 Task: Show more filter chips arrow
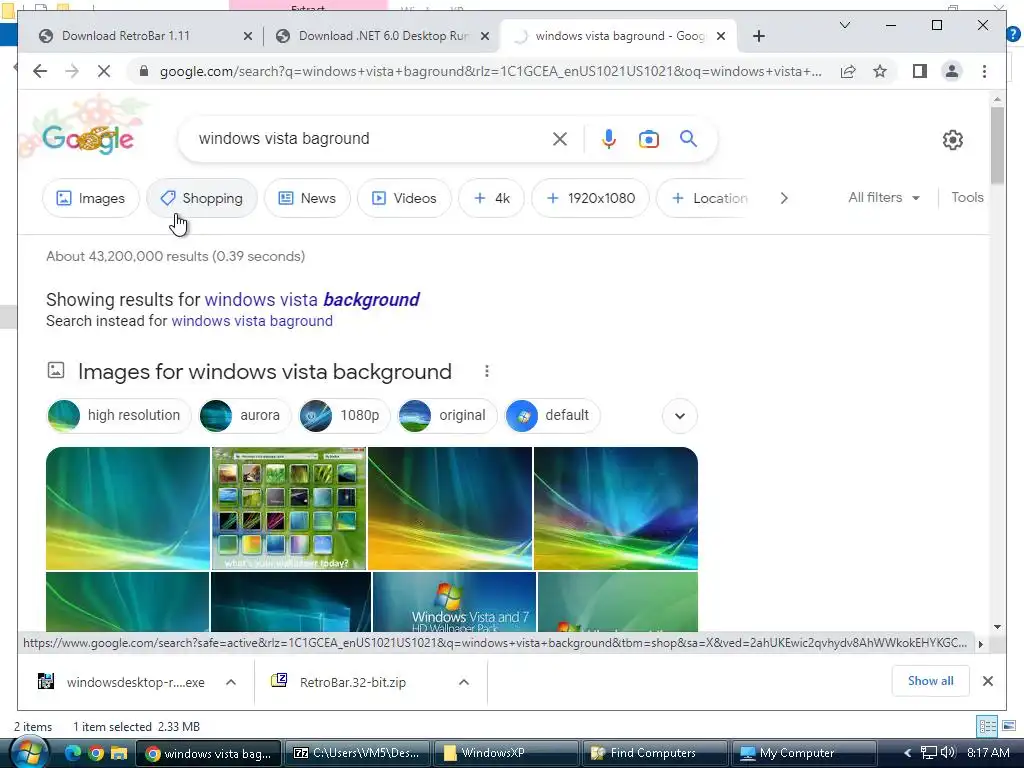(784, 198)
